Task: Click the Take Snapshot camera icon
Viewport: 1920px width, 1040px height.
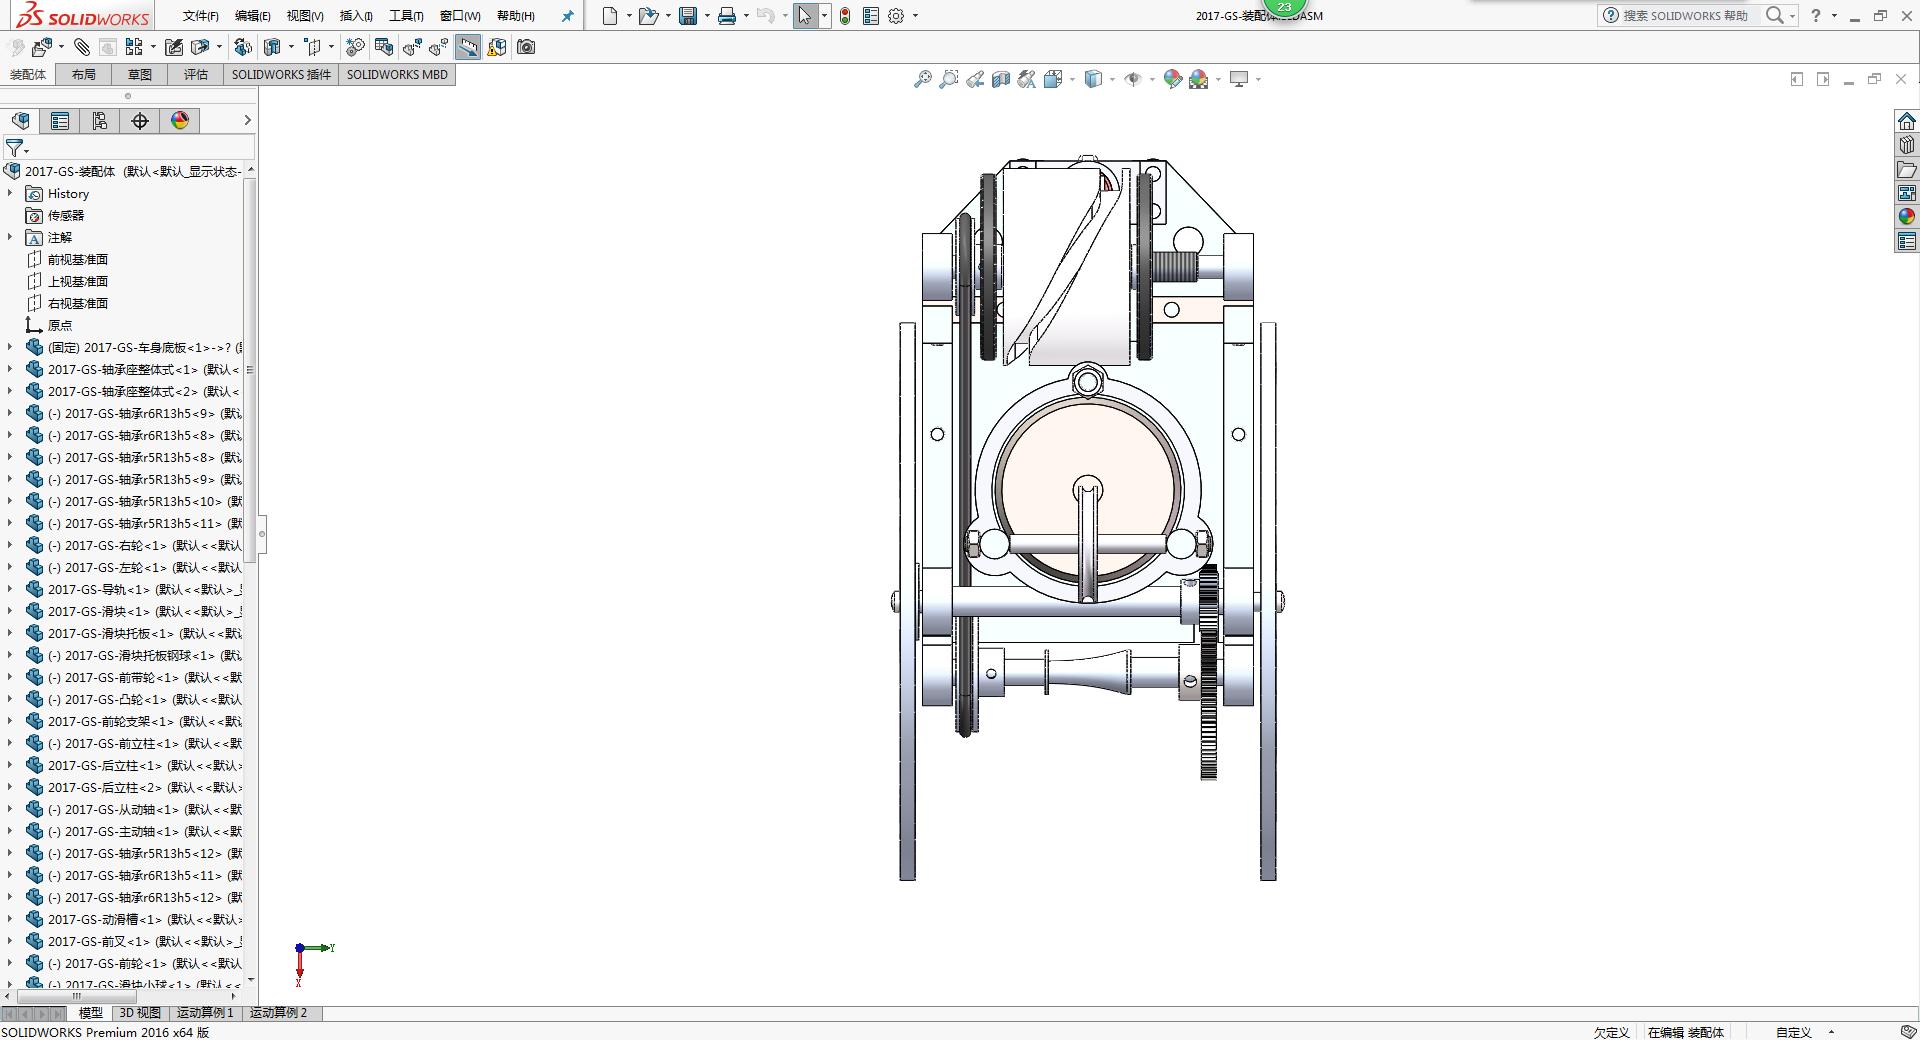Action: tap(526, 47)
